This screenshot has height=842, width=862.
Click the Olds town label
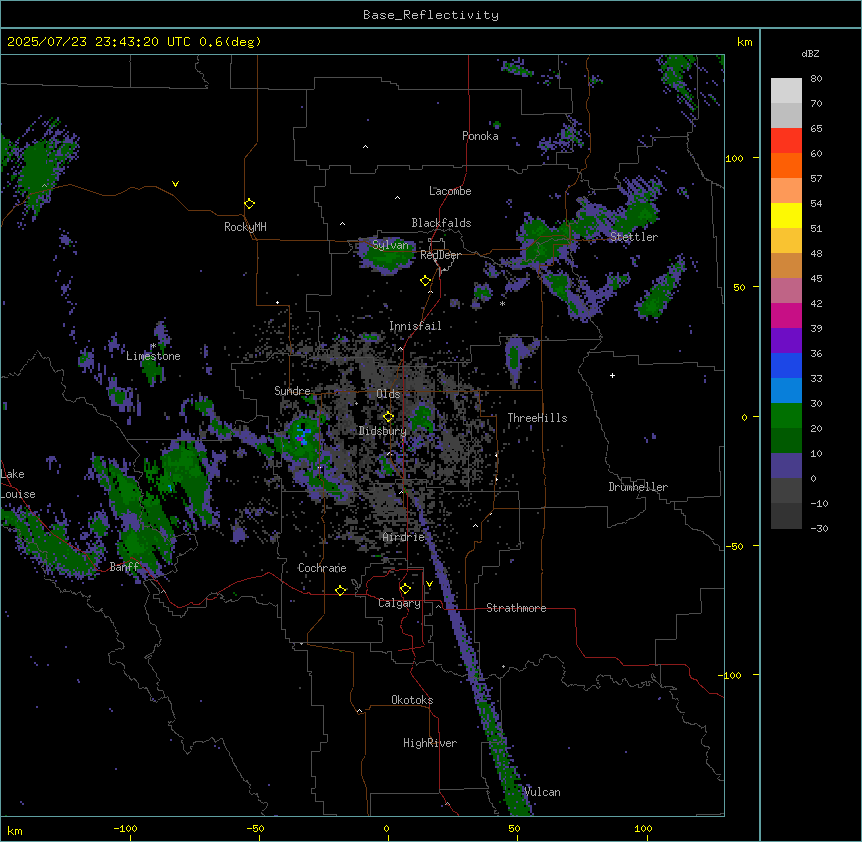tap(388, 394)
